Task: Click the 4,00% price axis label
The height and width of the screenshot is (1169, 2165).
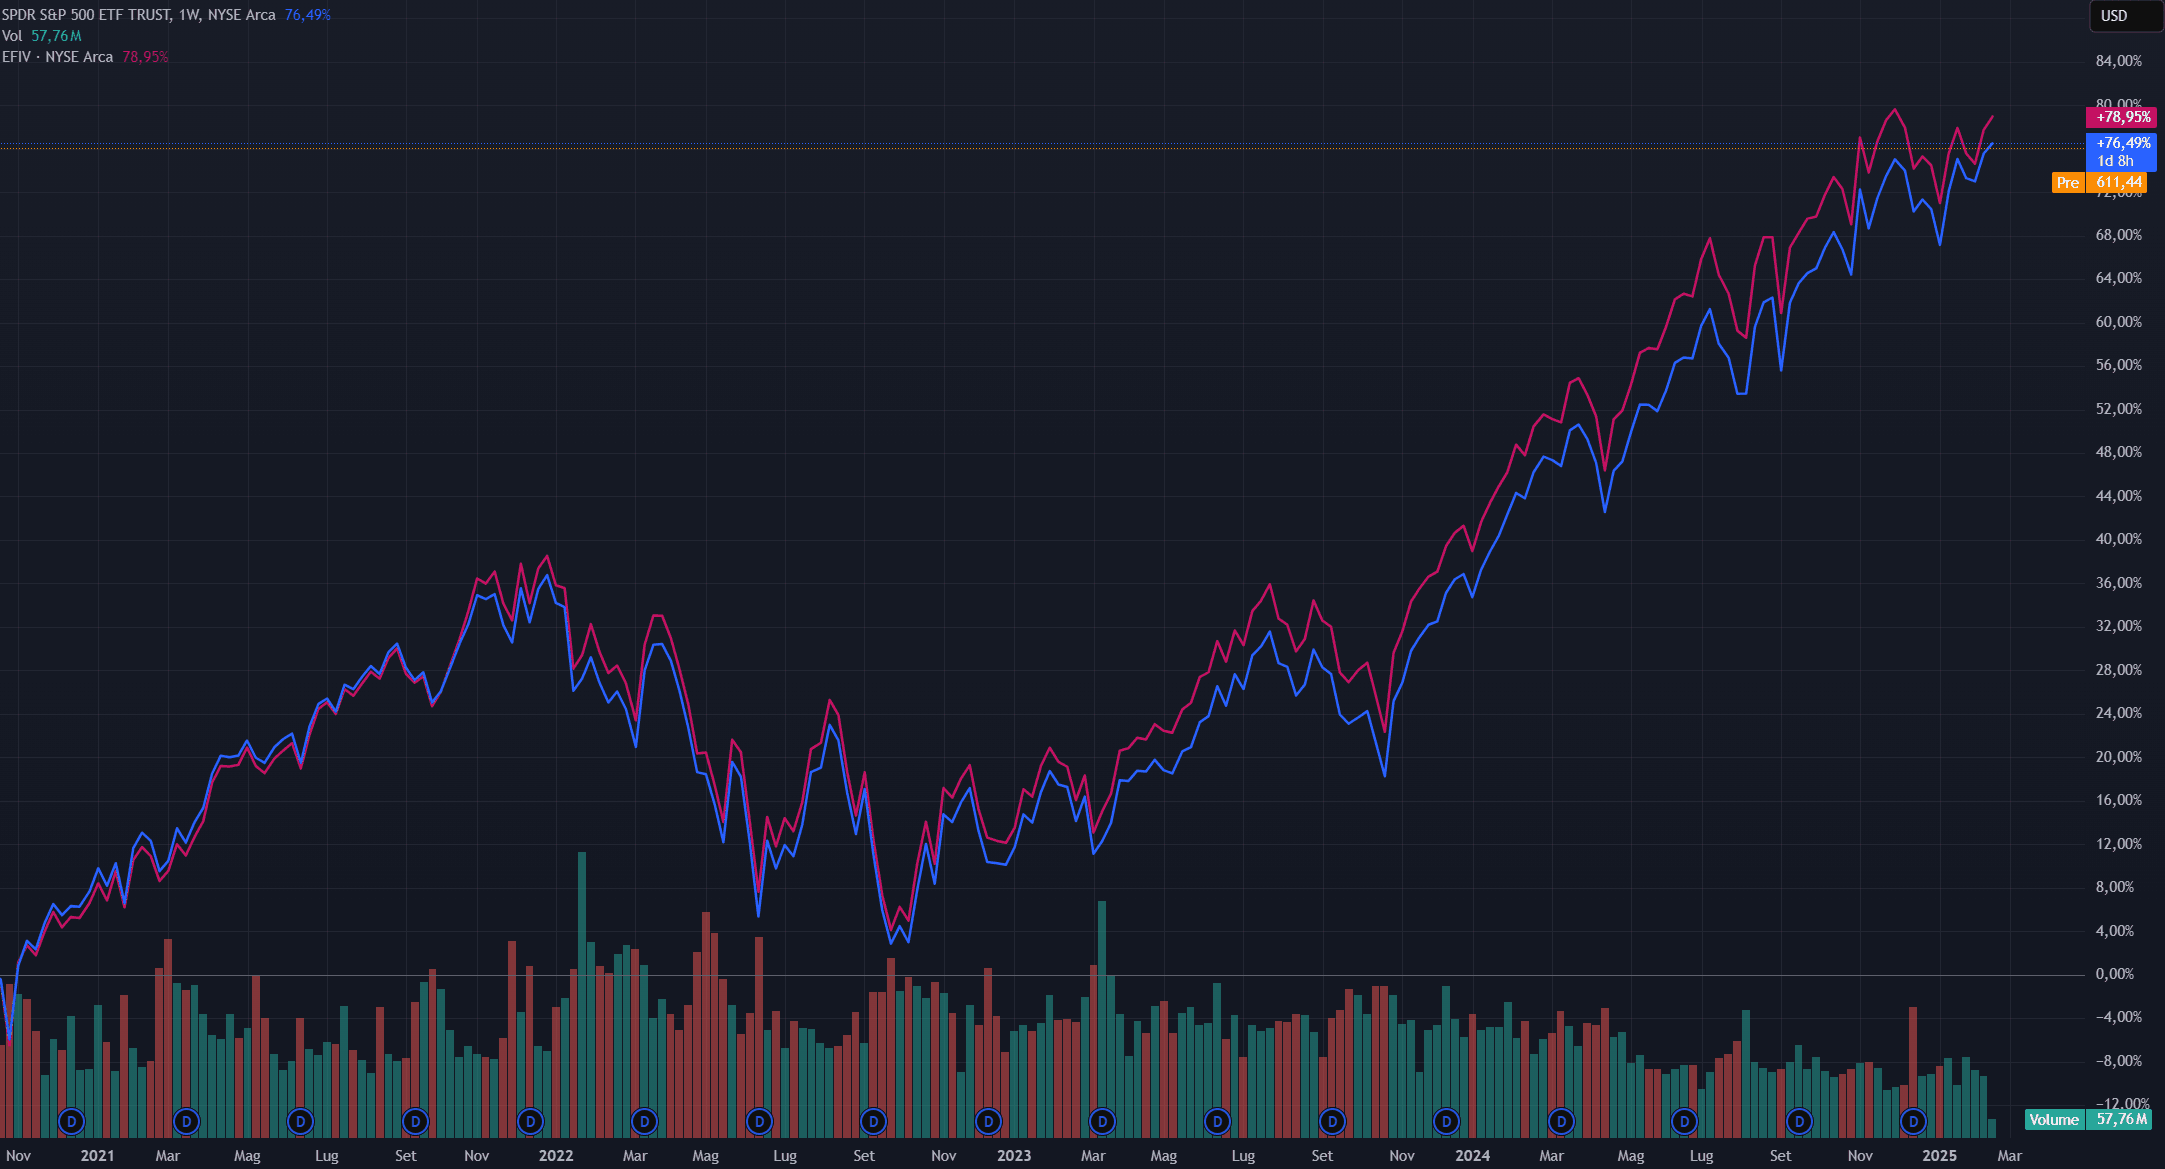Action: [2115, 931]
